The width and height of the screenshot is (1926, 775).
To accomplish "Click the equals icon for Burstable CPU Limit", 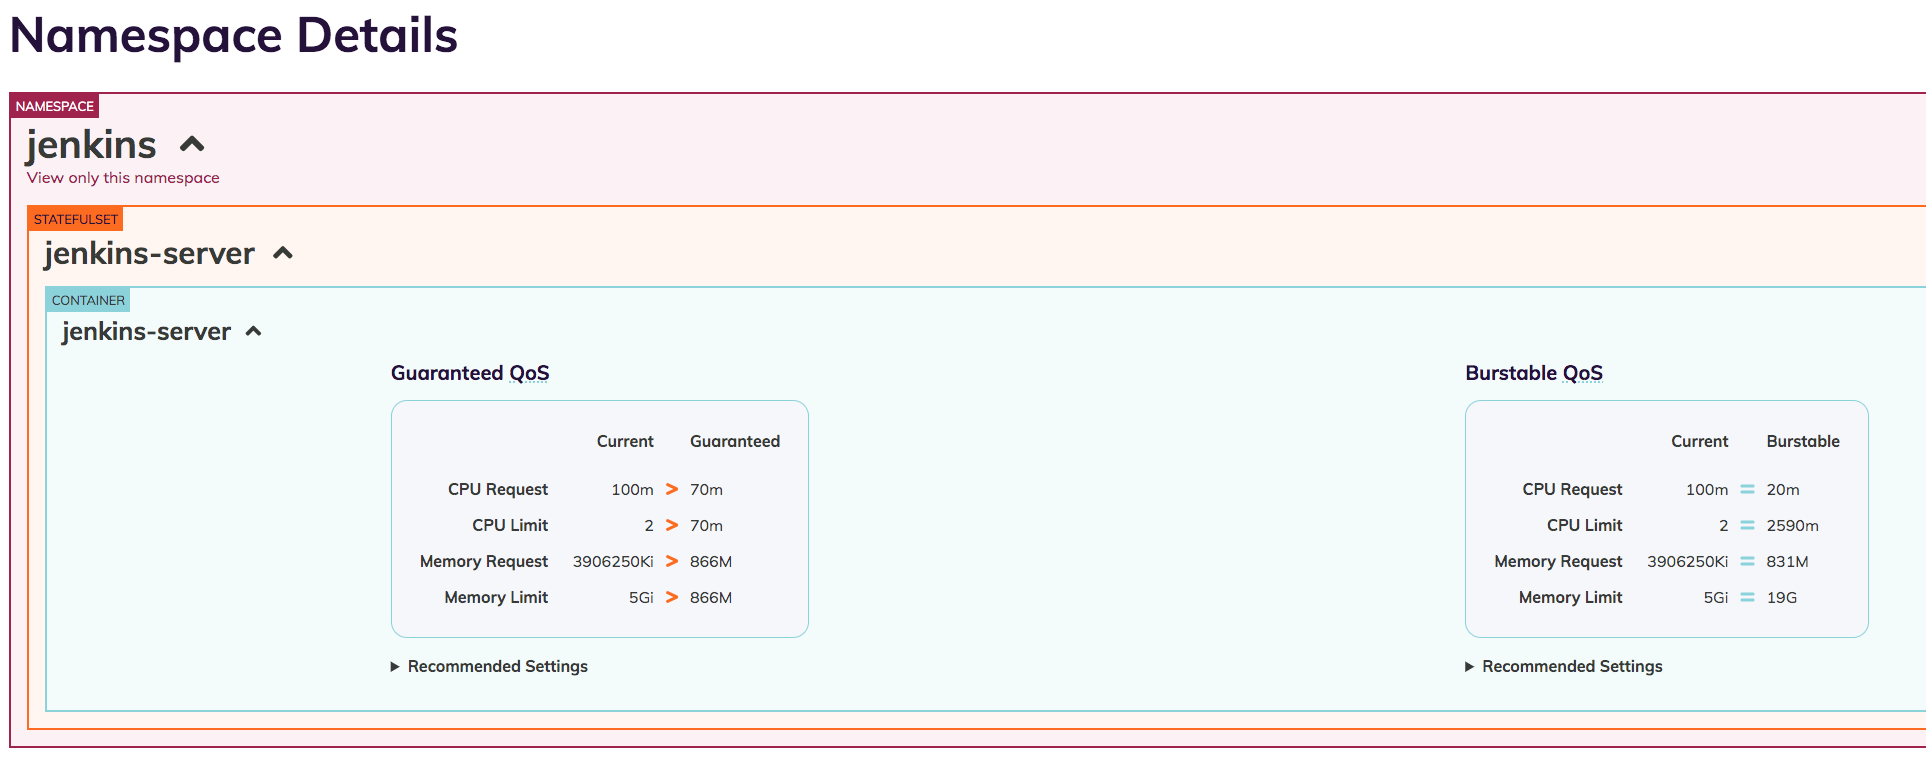I will tap(1747, 525).
